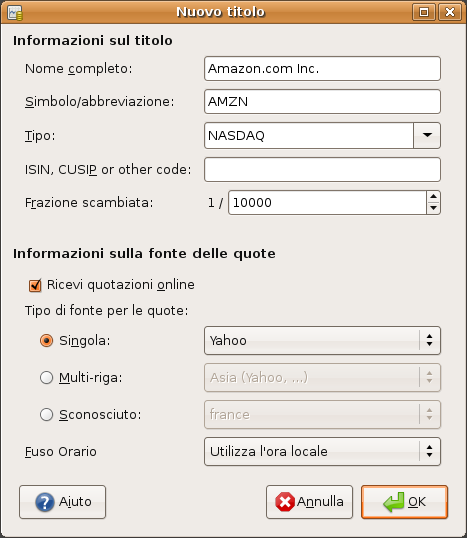The height and width of the screenshot is (538, 467).
Task: Select the Singola radio button
Action: [46, 341]
